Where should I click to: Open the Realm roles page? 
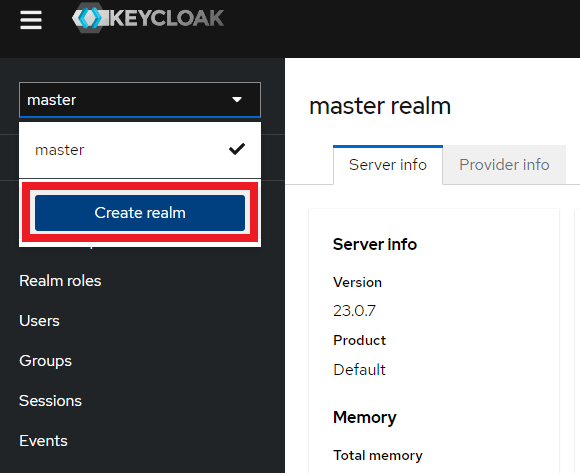pyautogui.click(x=60, y=281)
